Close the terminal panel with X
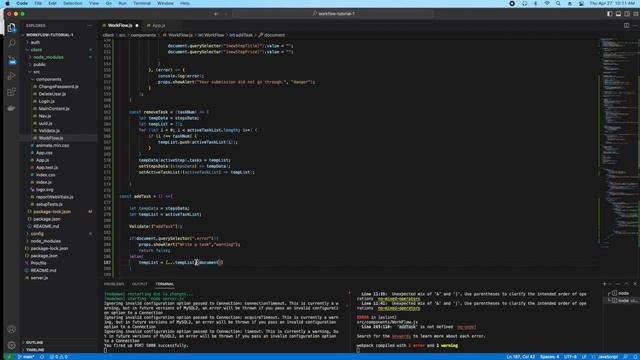640x360 pixels. click(x=635, y=284)
